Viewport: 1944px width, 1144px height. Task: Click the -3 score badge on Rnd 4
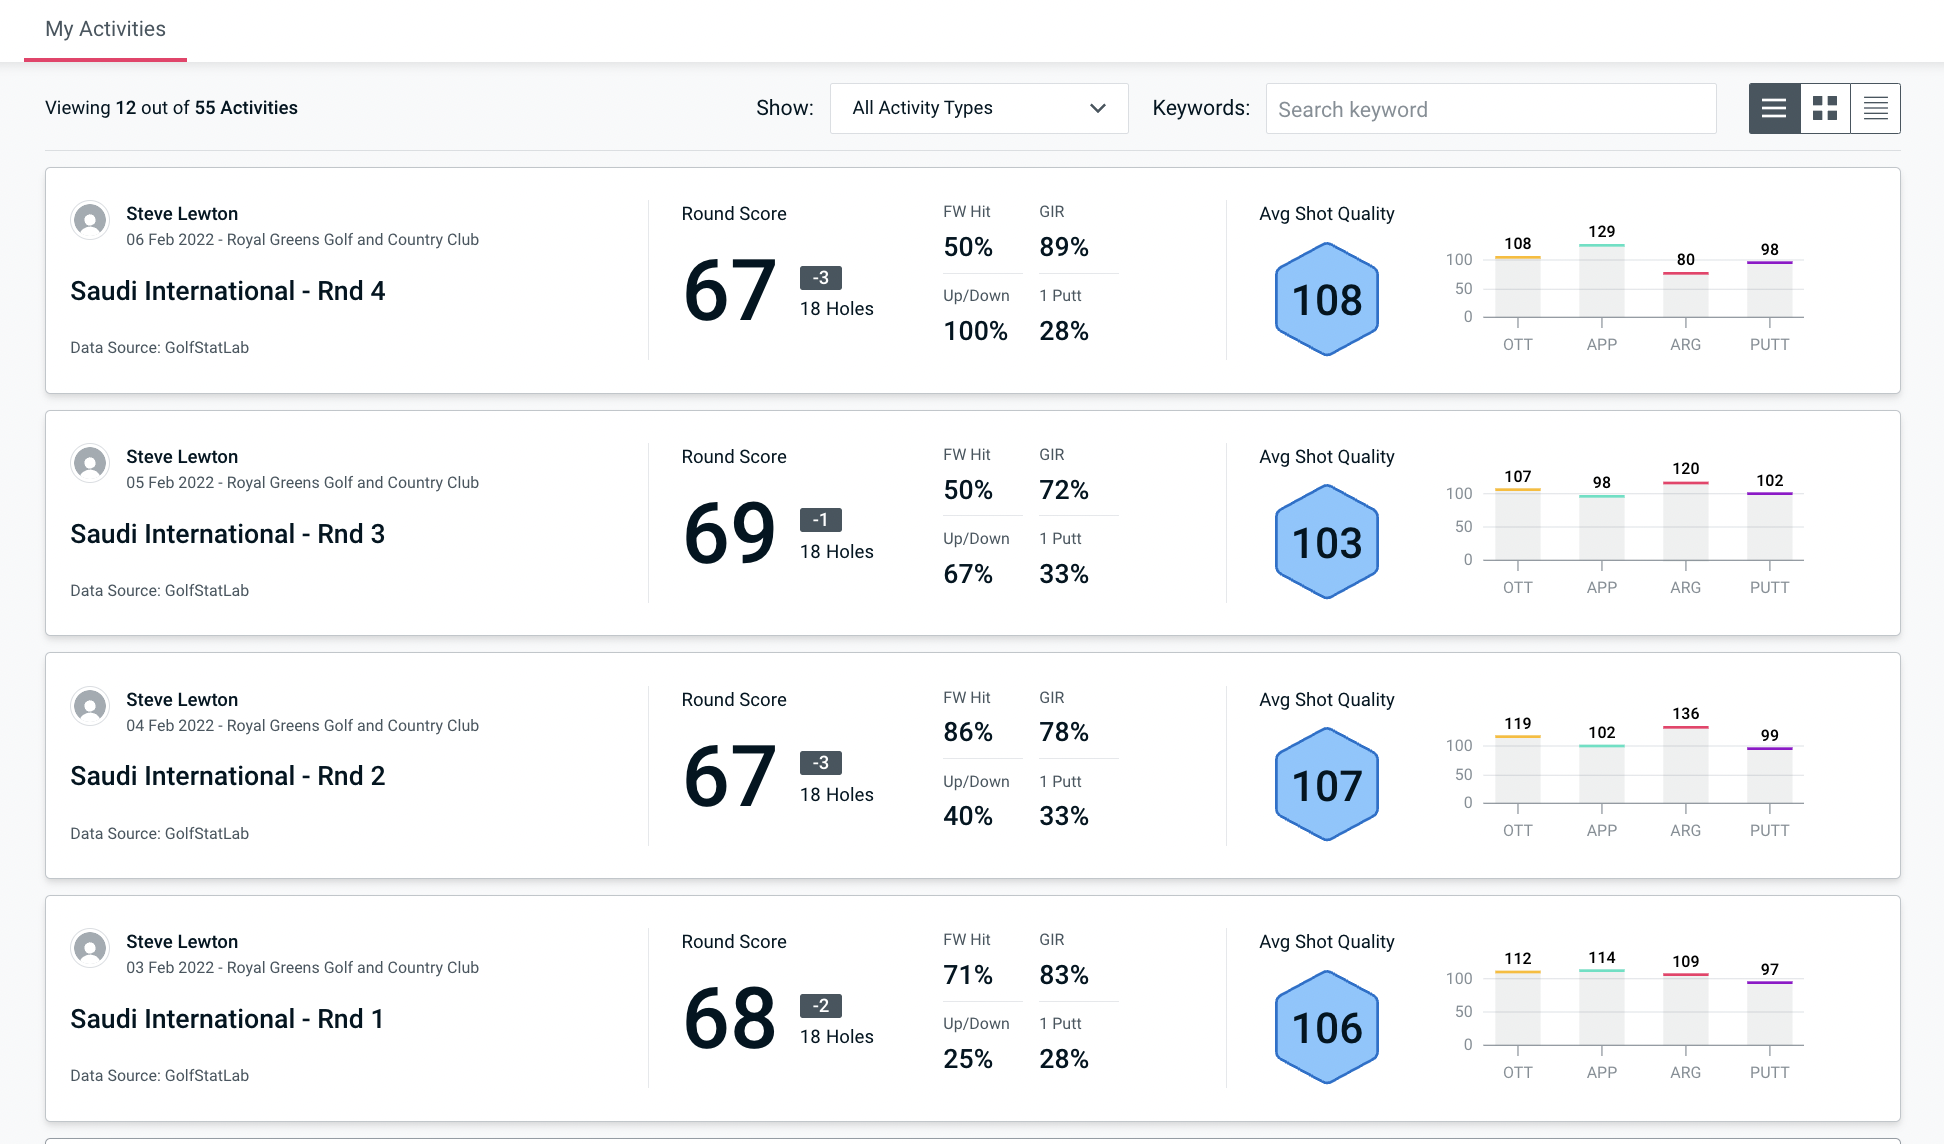(820, 278)
